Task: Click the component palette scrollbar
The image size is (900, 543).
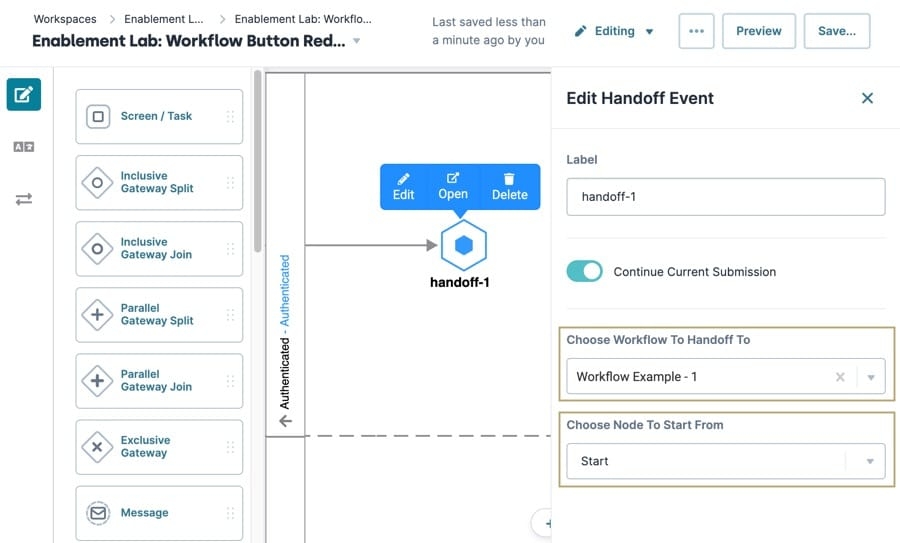Action: coord(258,161)
